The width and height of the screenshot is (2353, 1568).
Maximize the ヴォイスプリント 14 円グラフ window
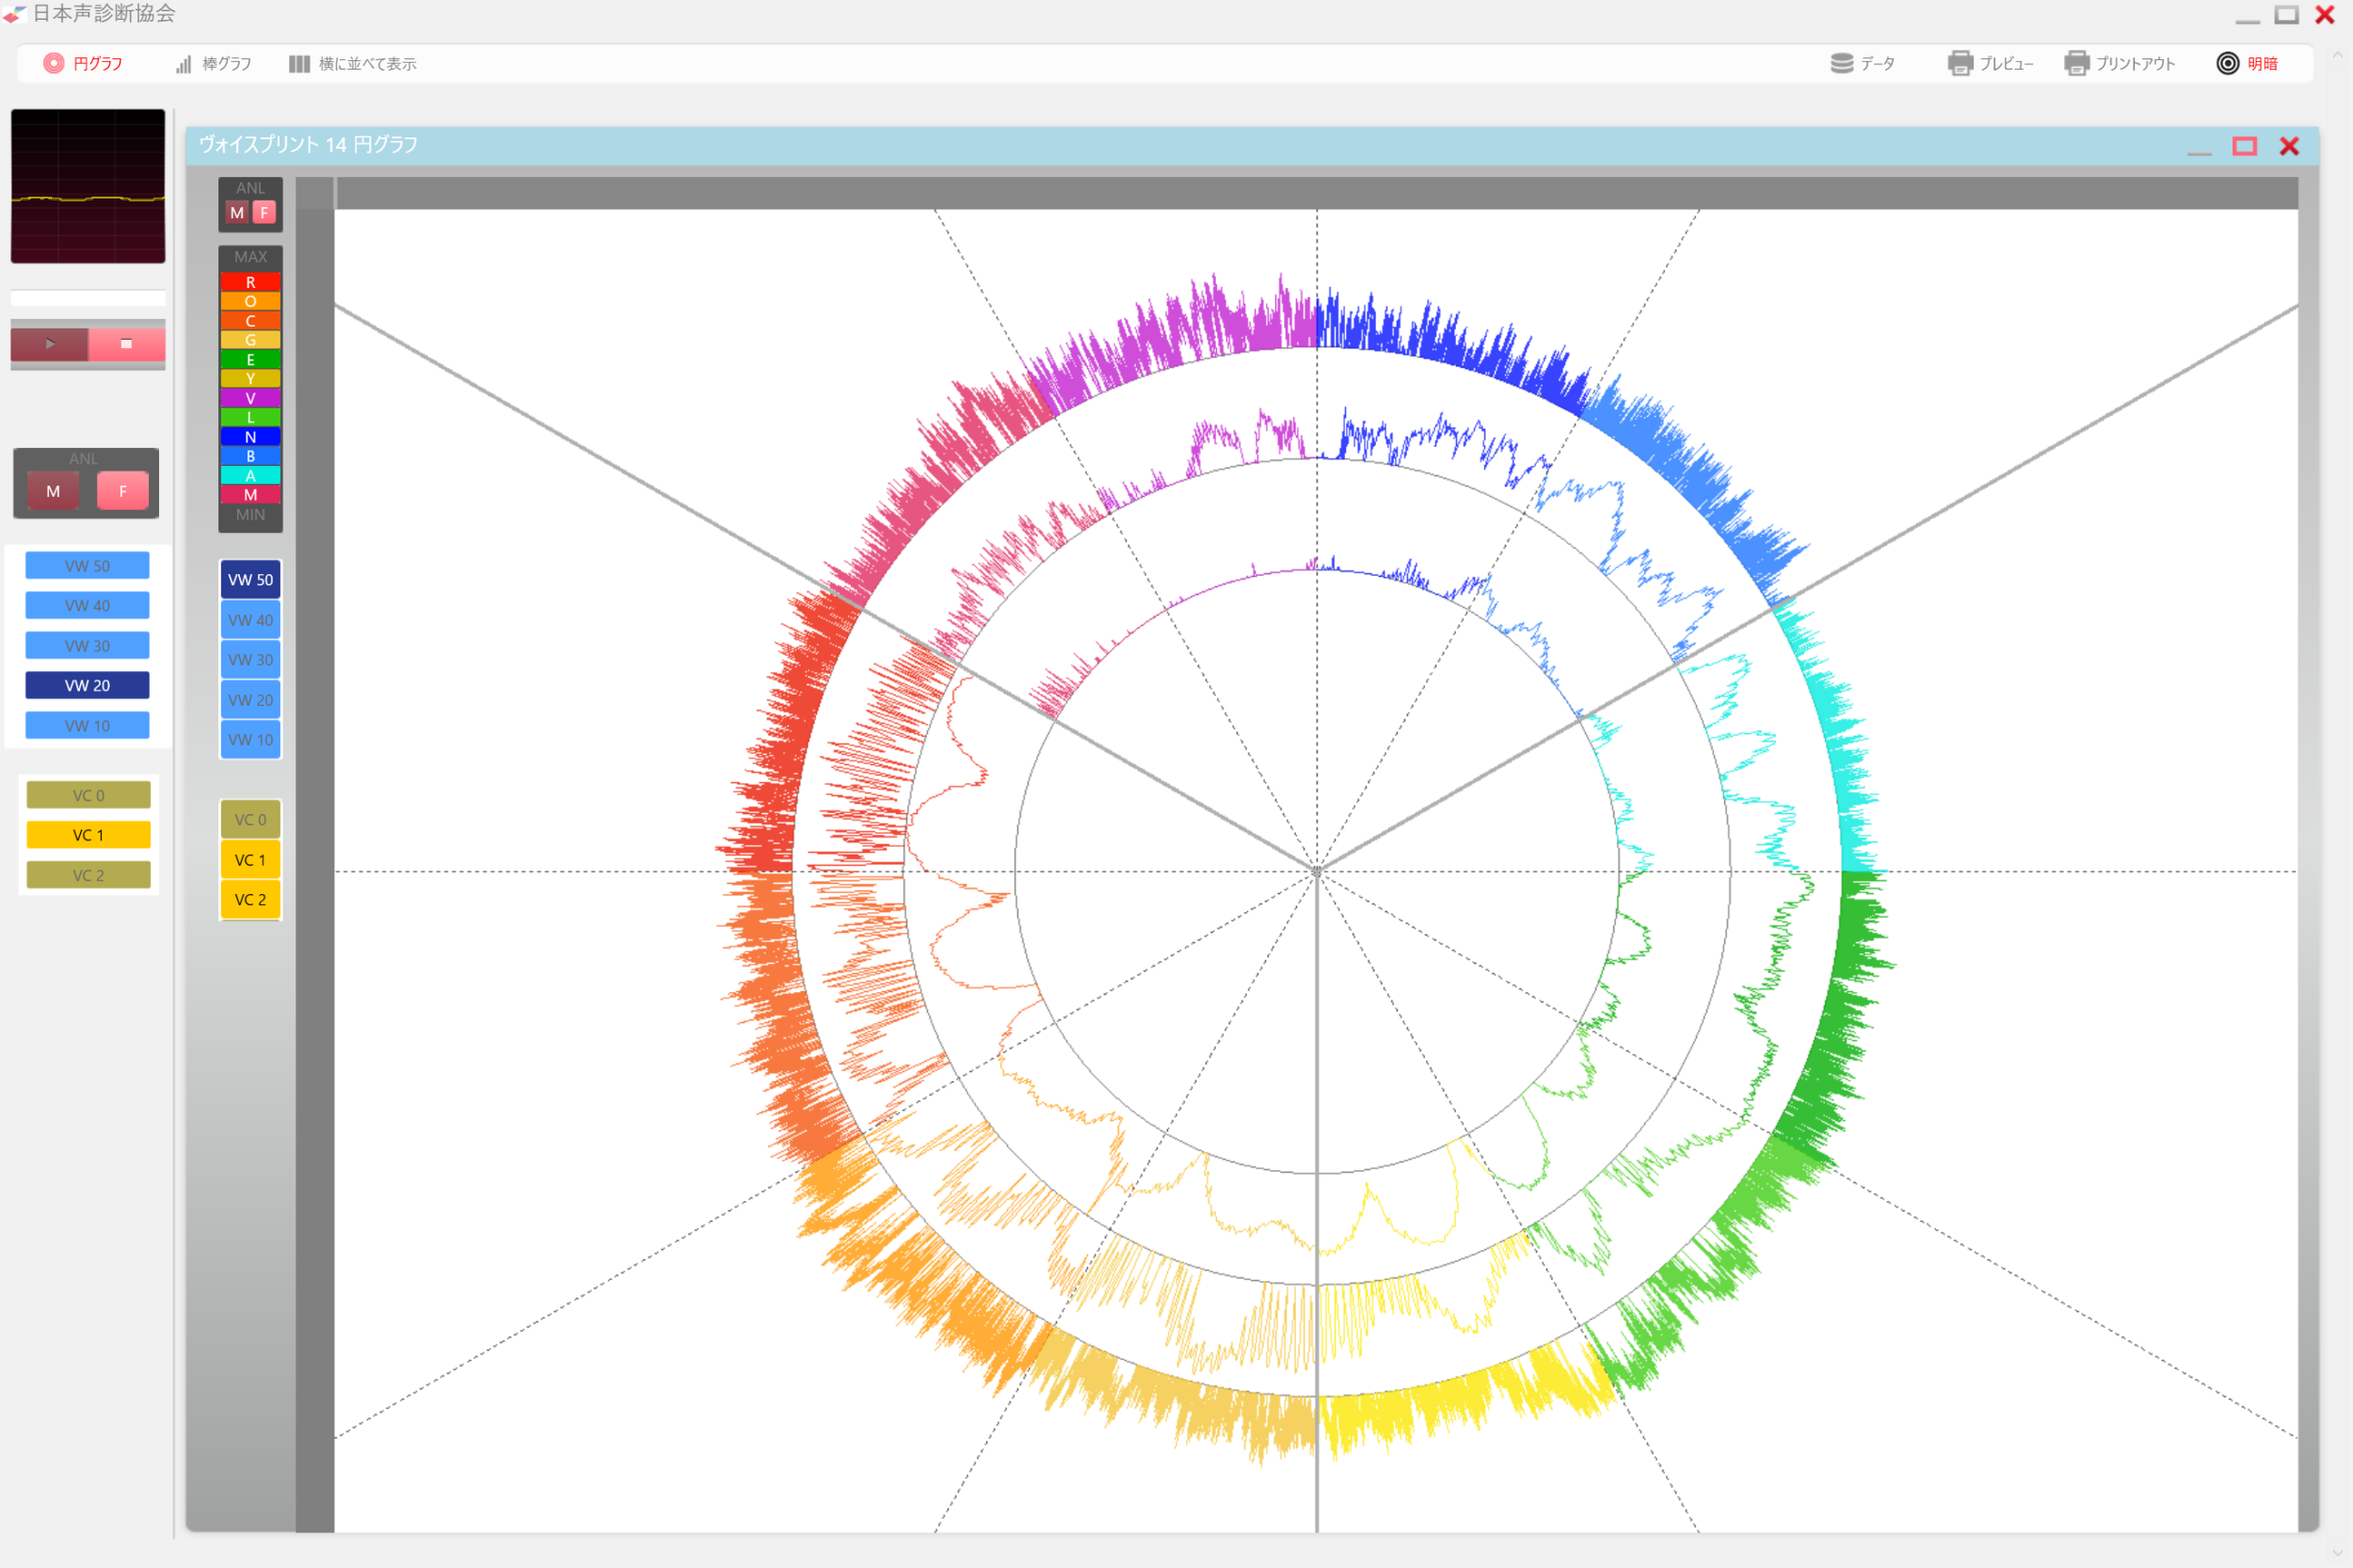pyautogui.click(x=2244, y=146)
